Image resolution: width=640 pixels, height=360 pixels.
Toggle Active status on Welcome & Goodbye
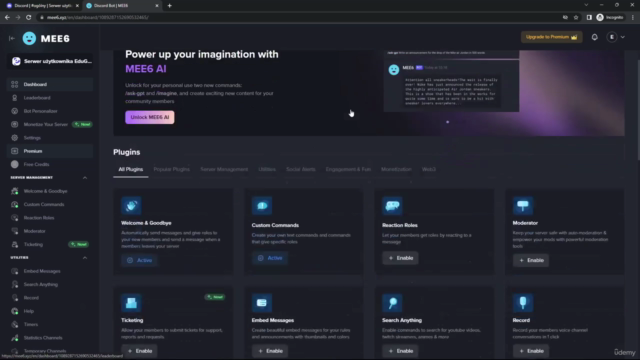[x=140, y=260]
